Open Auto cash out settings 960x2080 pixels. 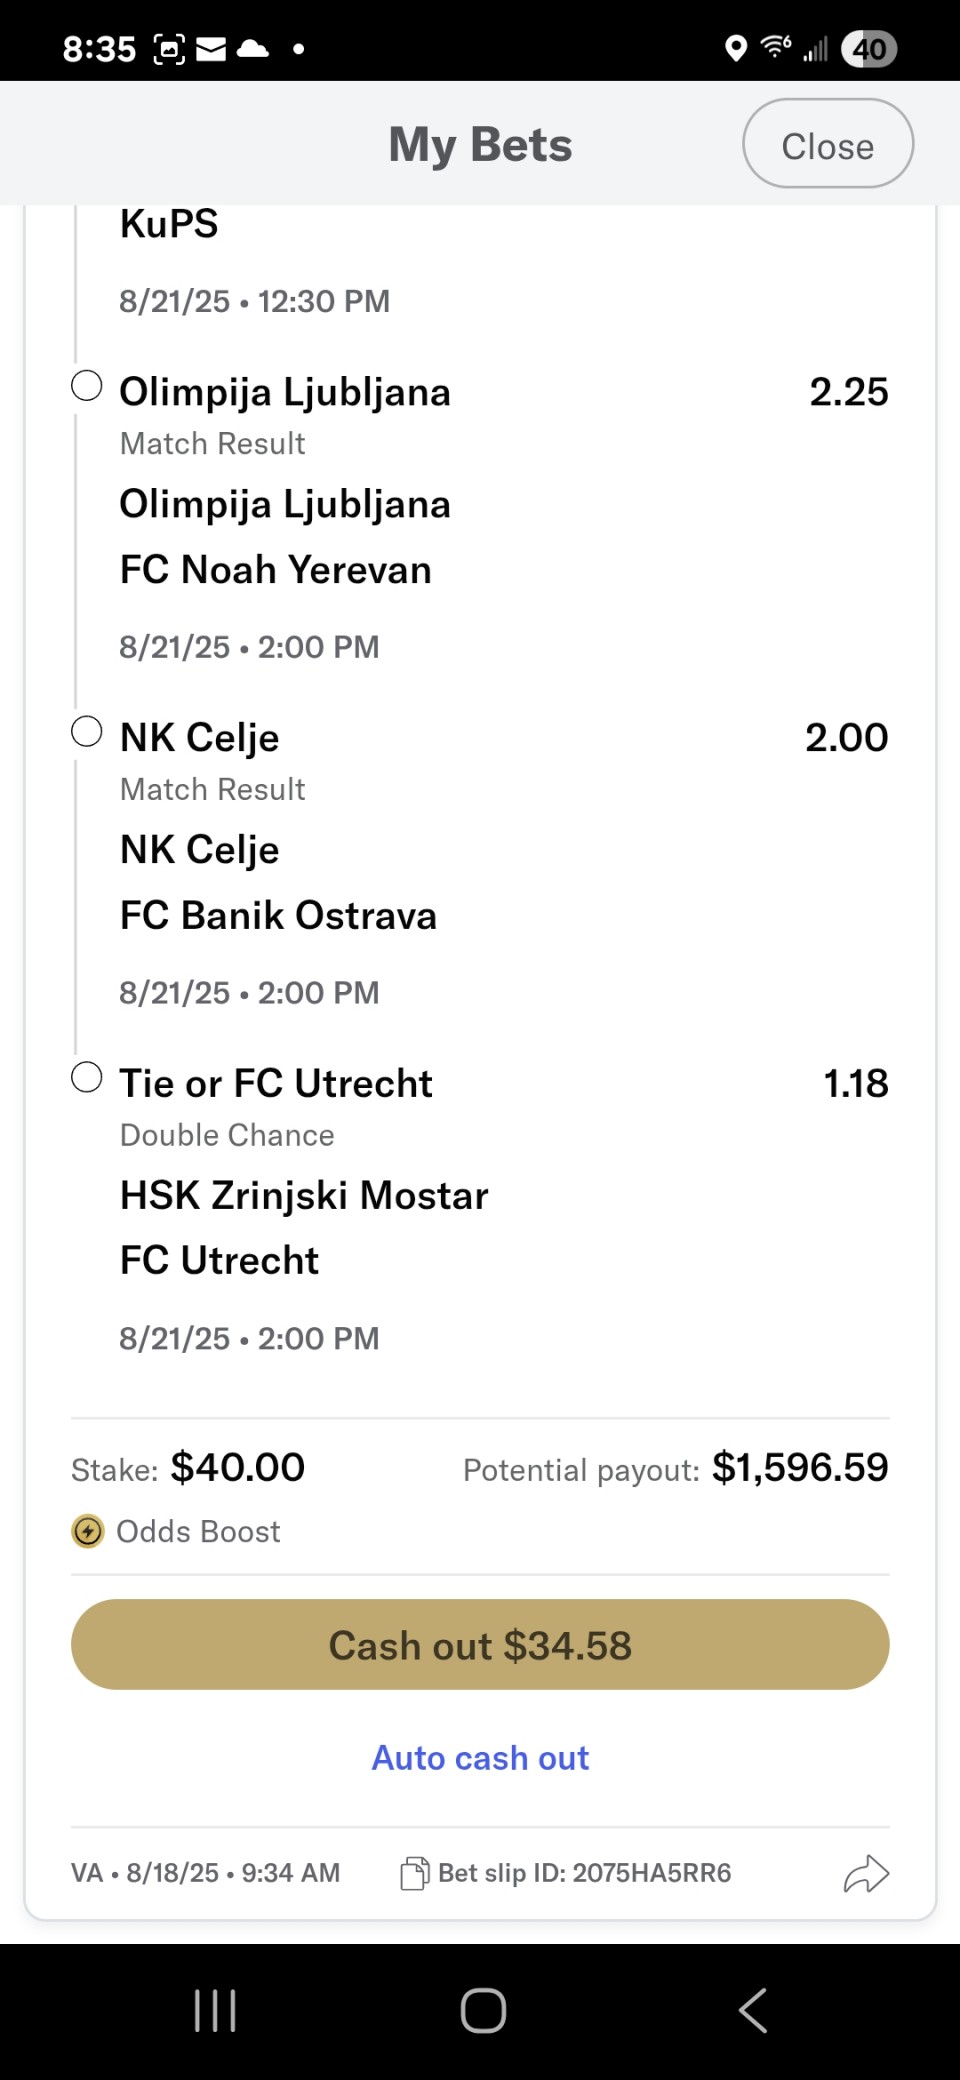(480, 1758)
